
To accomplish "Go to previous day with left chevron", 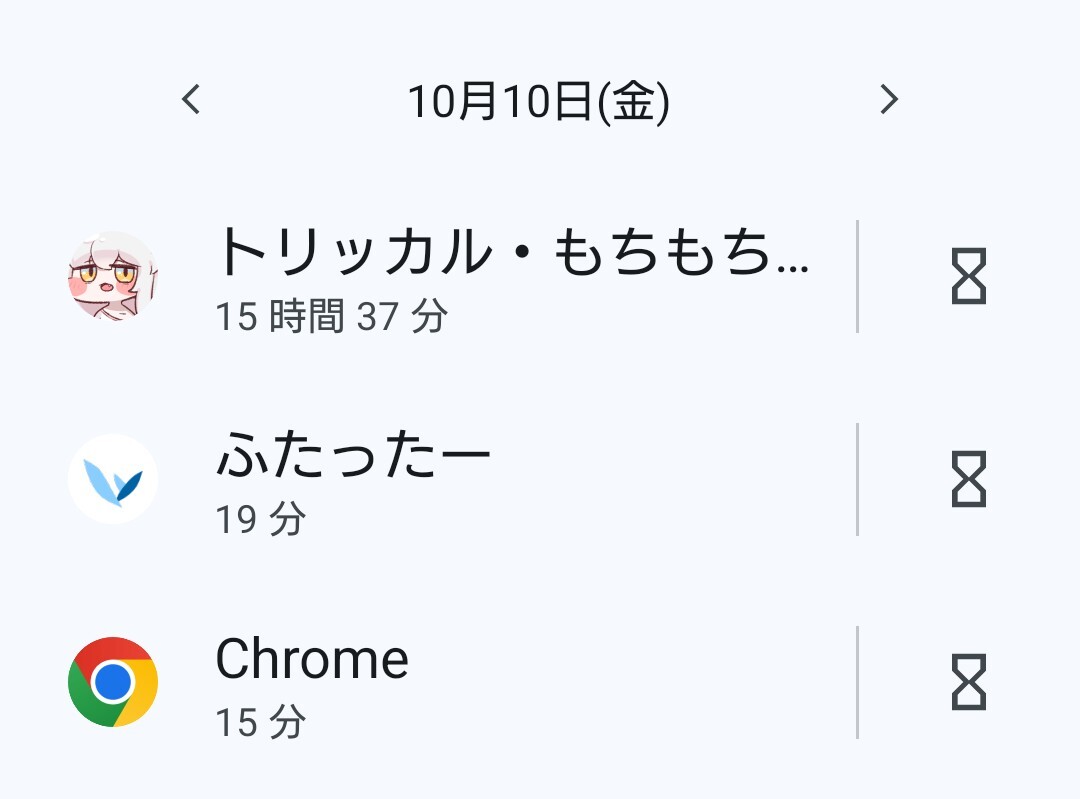I will pos(191,99).
